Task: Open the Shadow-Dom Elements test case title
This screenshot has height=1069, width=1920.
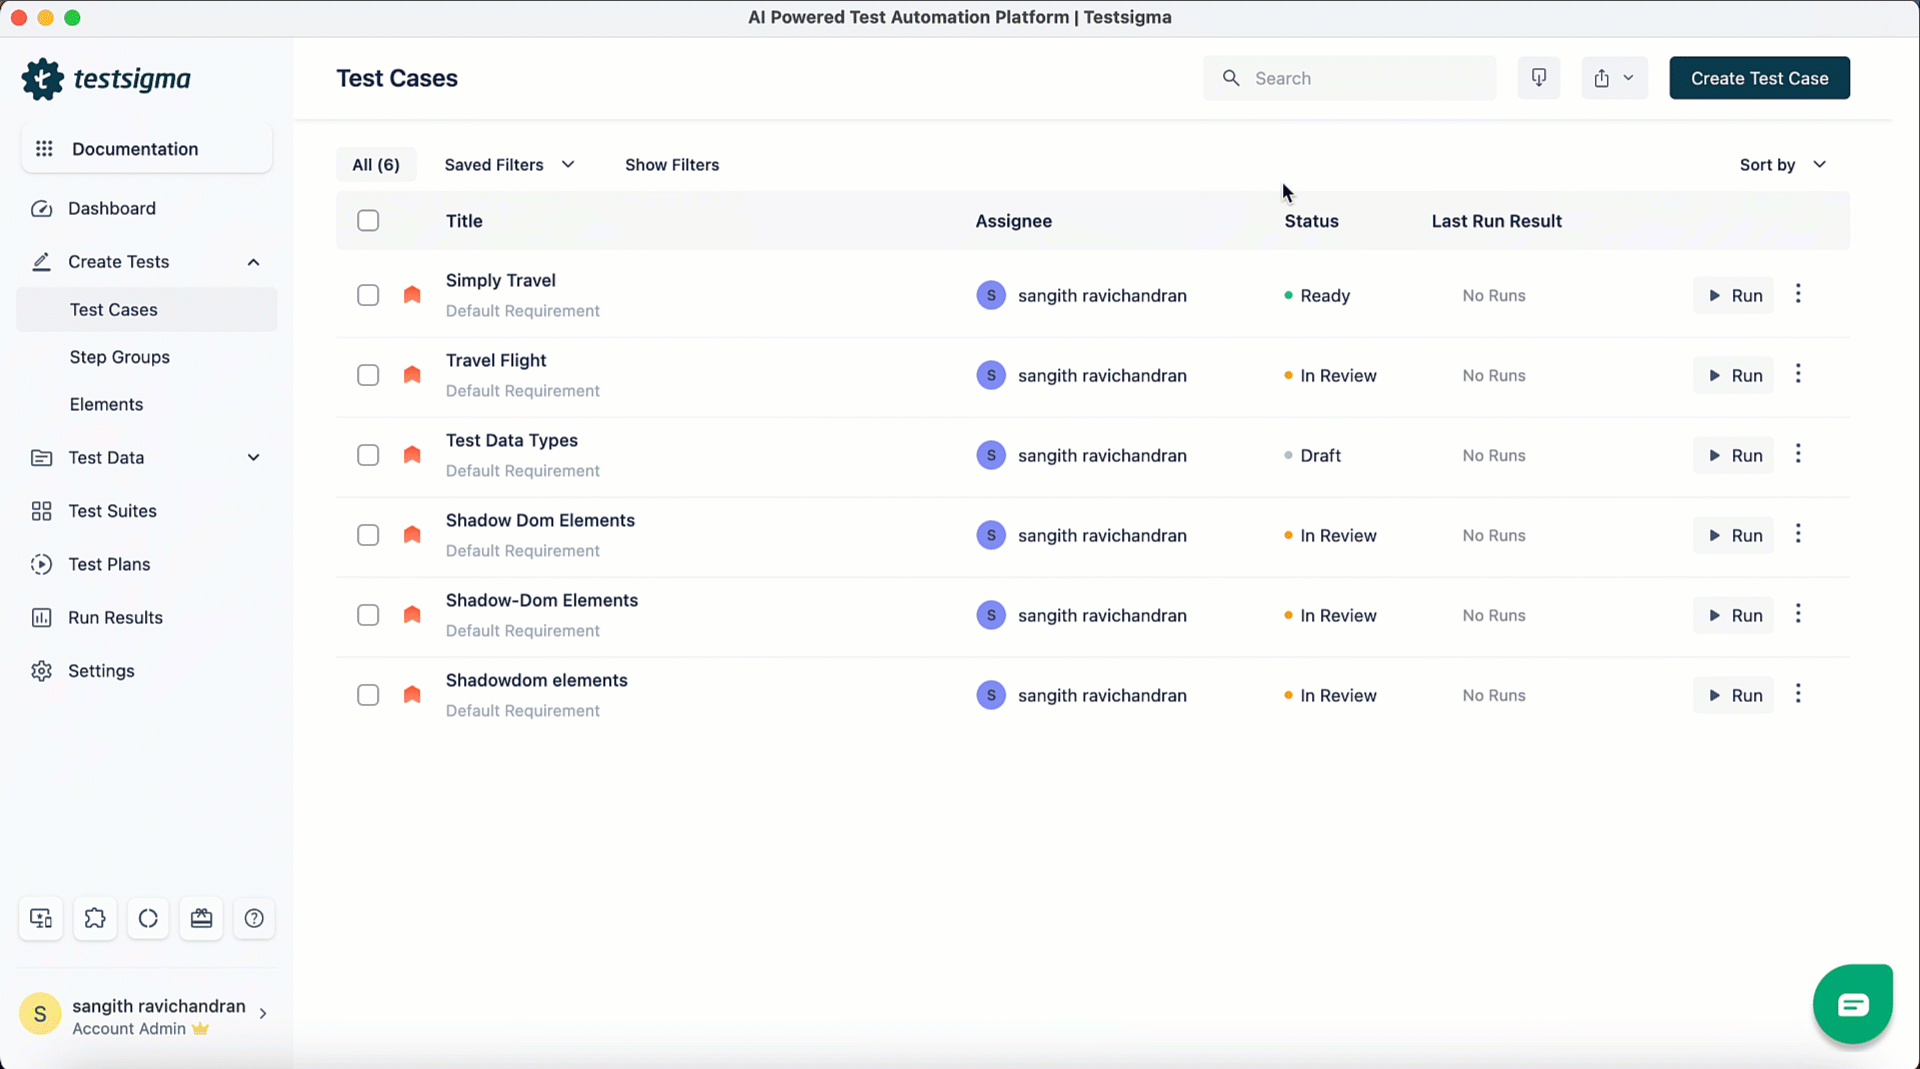Action: (x=542, y=600)
